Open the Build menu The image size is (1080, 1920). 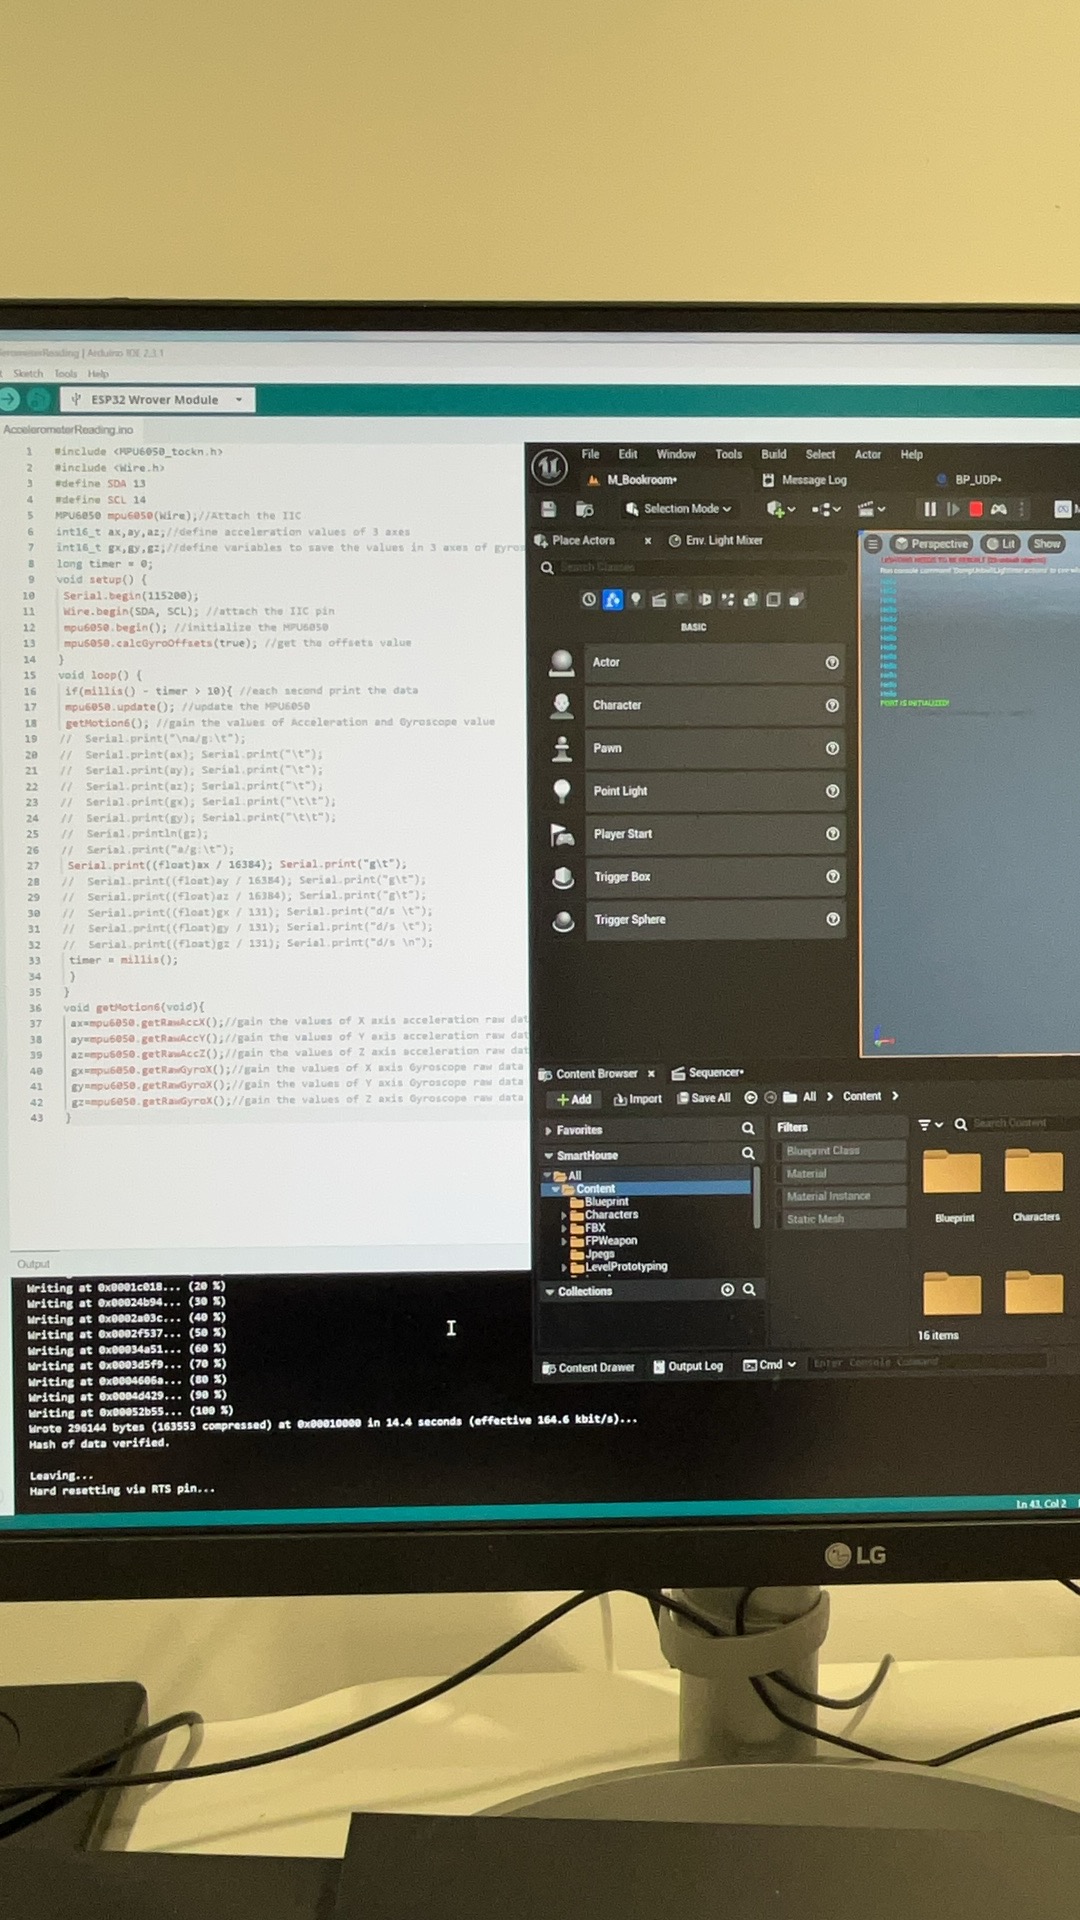[x=773, y=454]
